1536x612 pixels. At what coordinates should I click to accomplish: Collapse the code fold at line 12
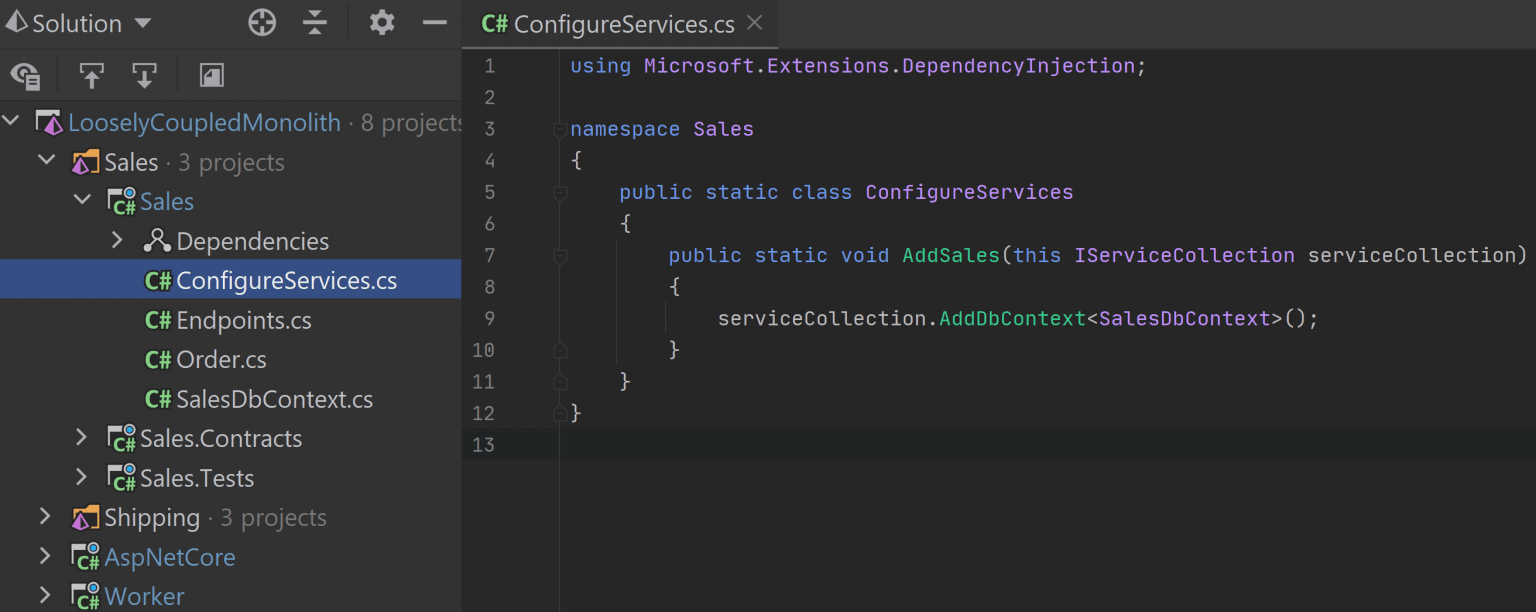coord(560,413)
